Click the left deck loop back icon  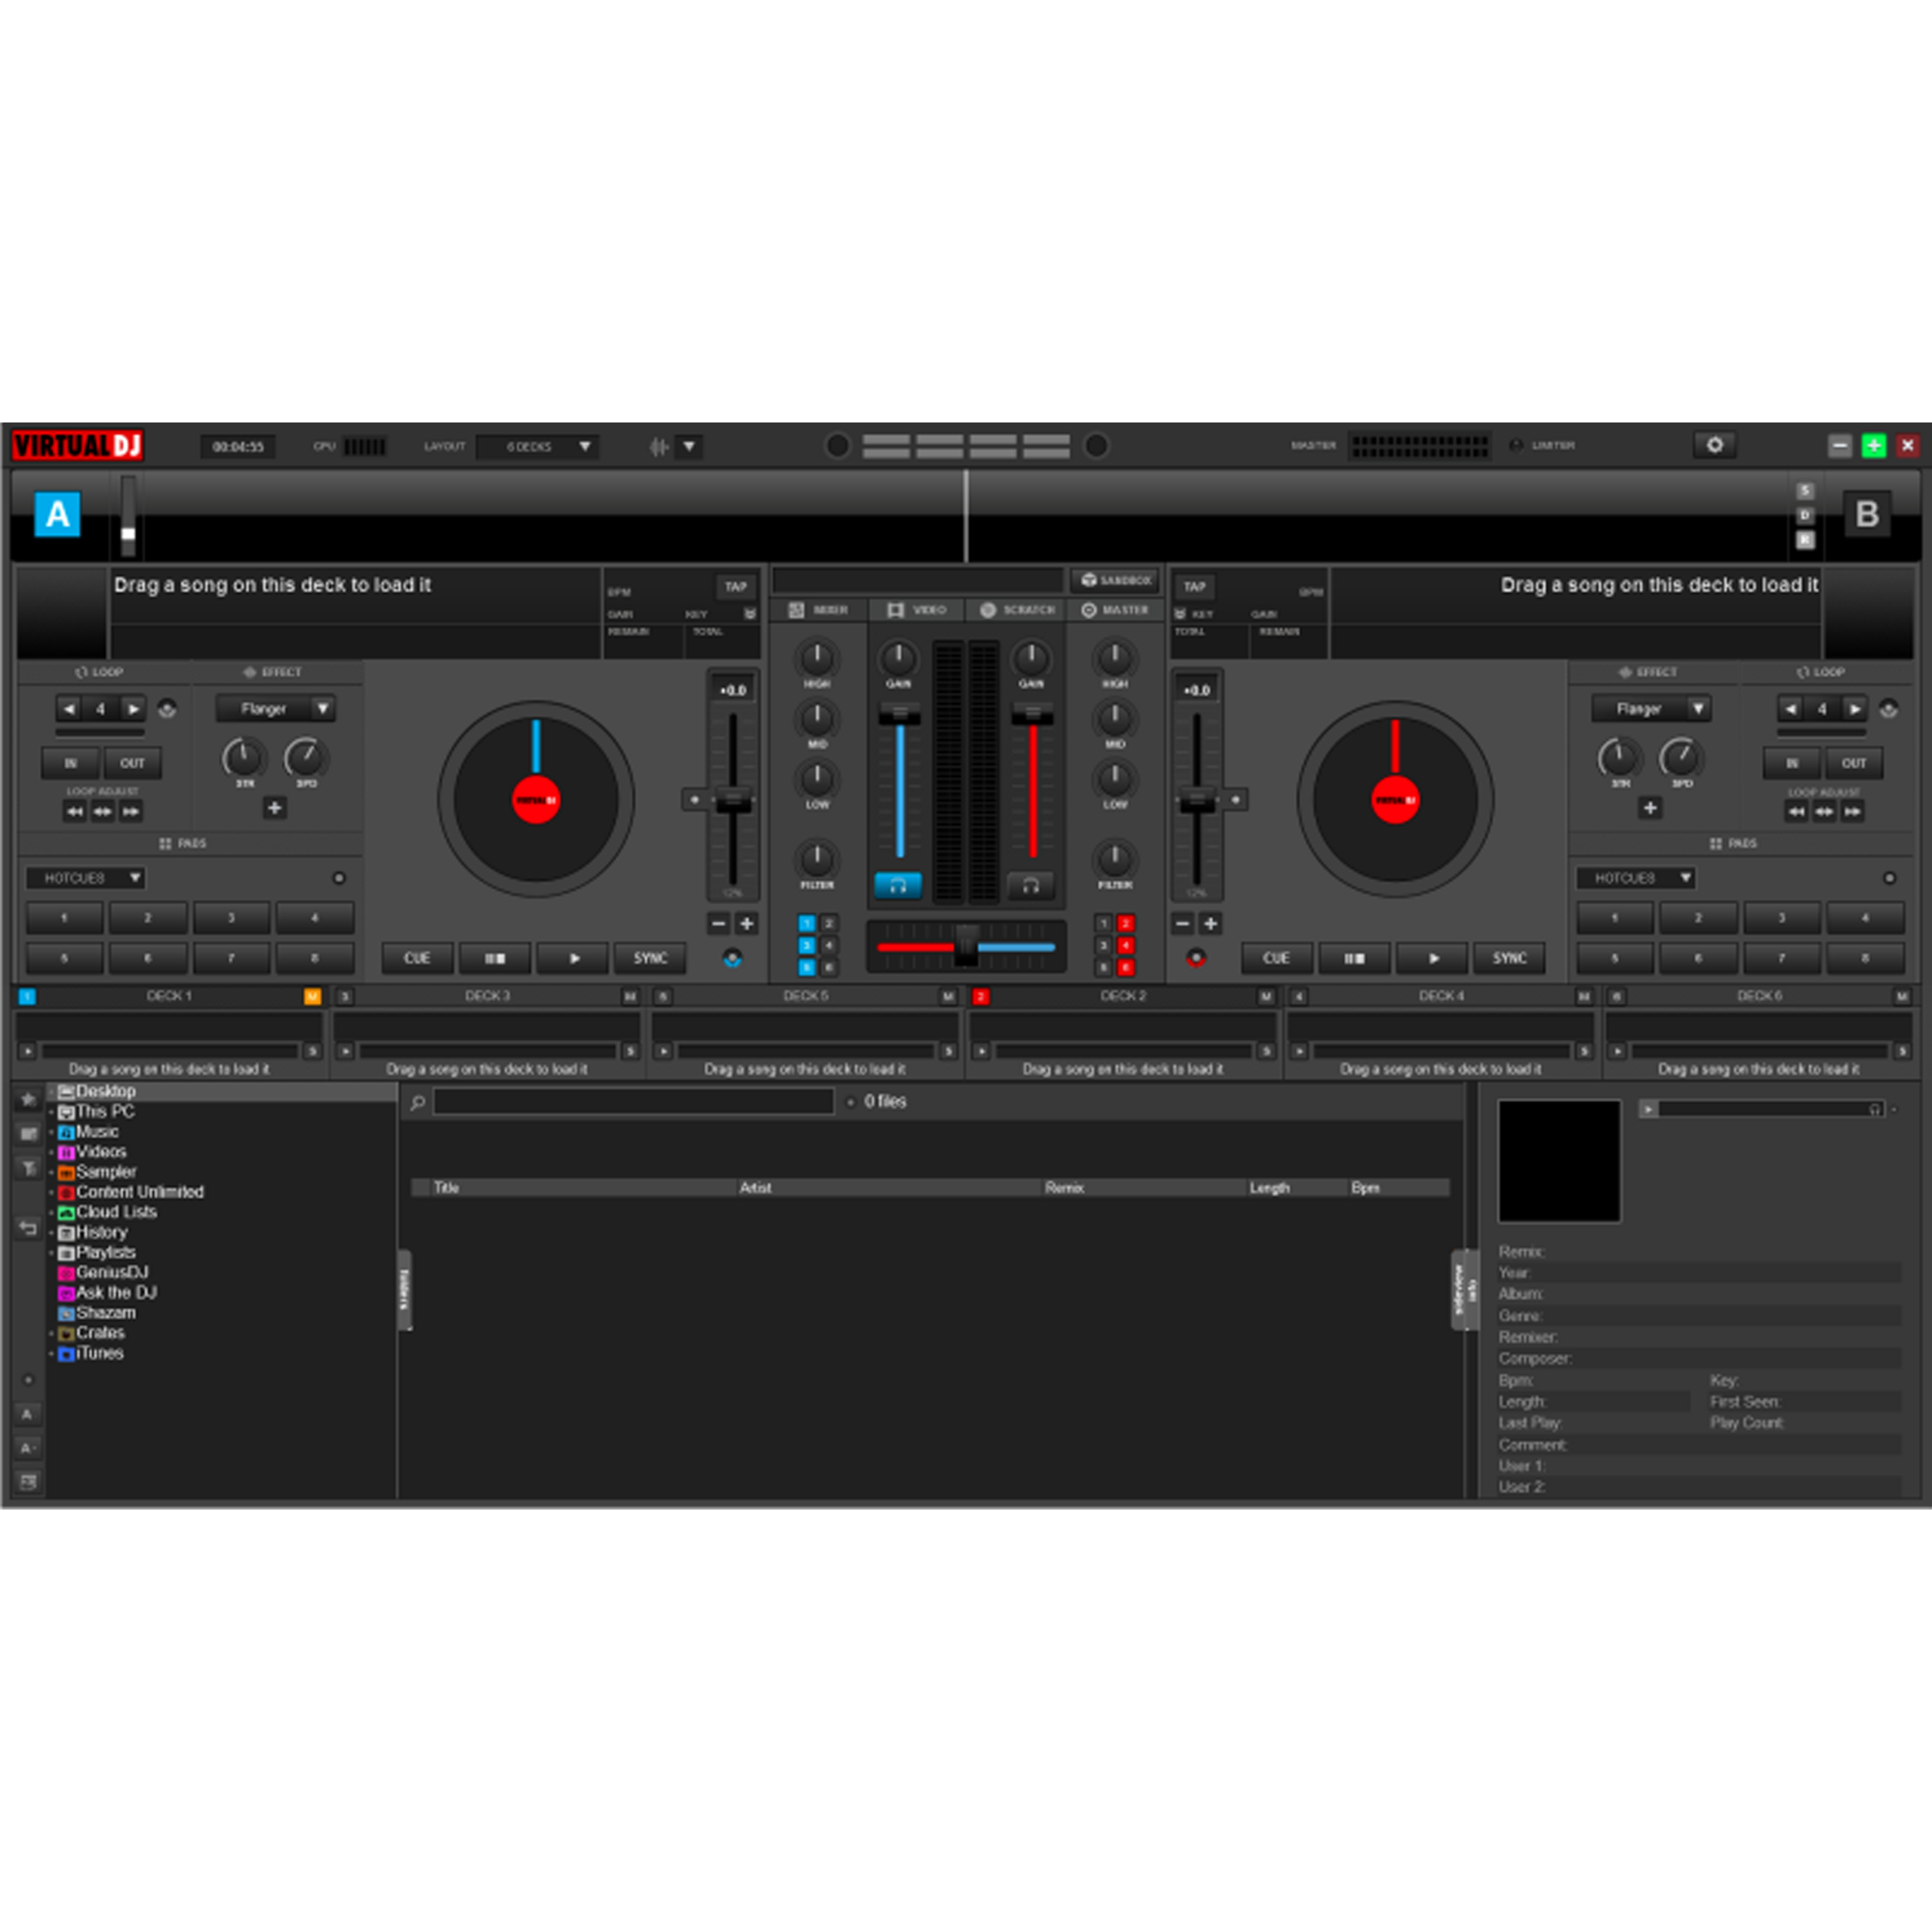pyautogui.click(x=167, y=709)
